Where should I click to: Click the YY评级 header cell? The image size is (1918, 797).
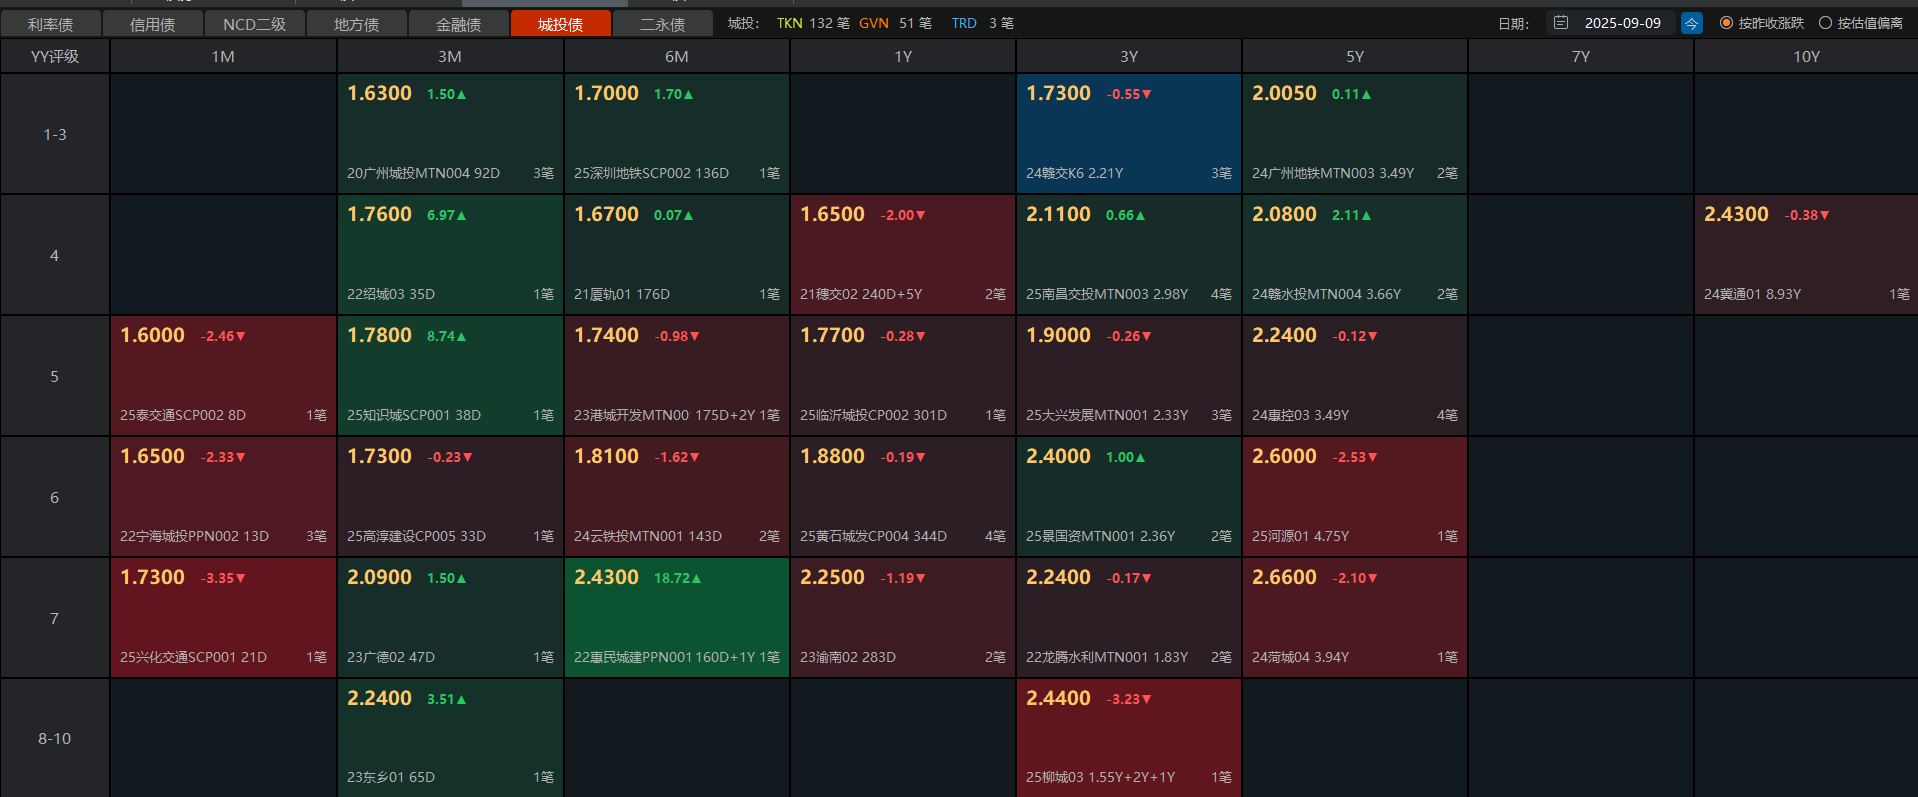(55, 57)
